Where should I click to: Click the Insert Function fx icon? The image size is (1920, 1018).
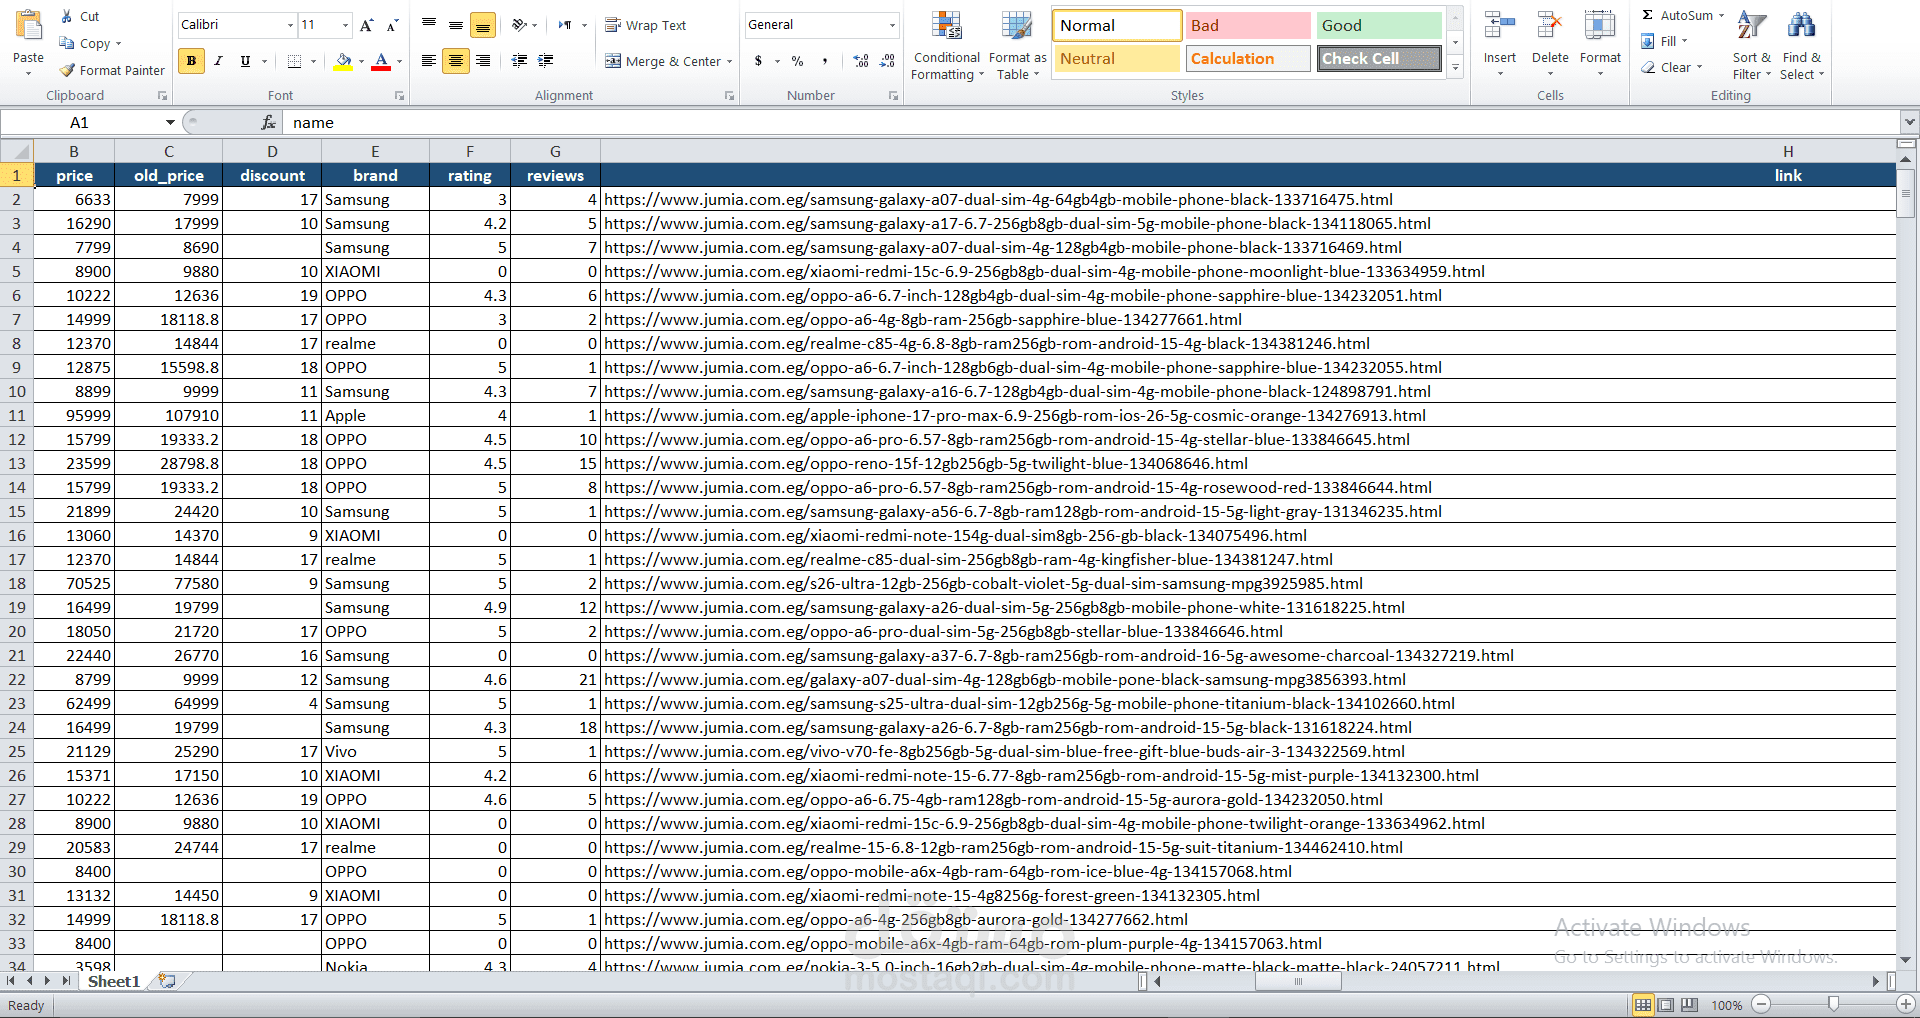pyautogui.click(x=268, y=122)
